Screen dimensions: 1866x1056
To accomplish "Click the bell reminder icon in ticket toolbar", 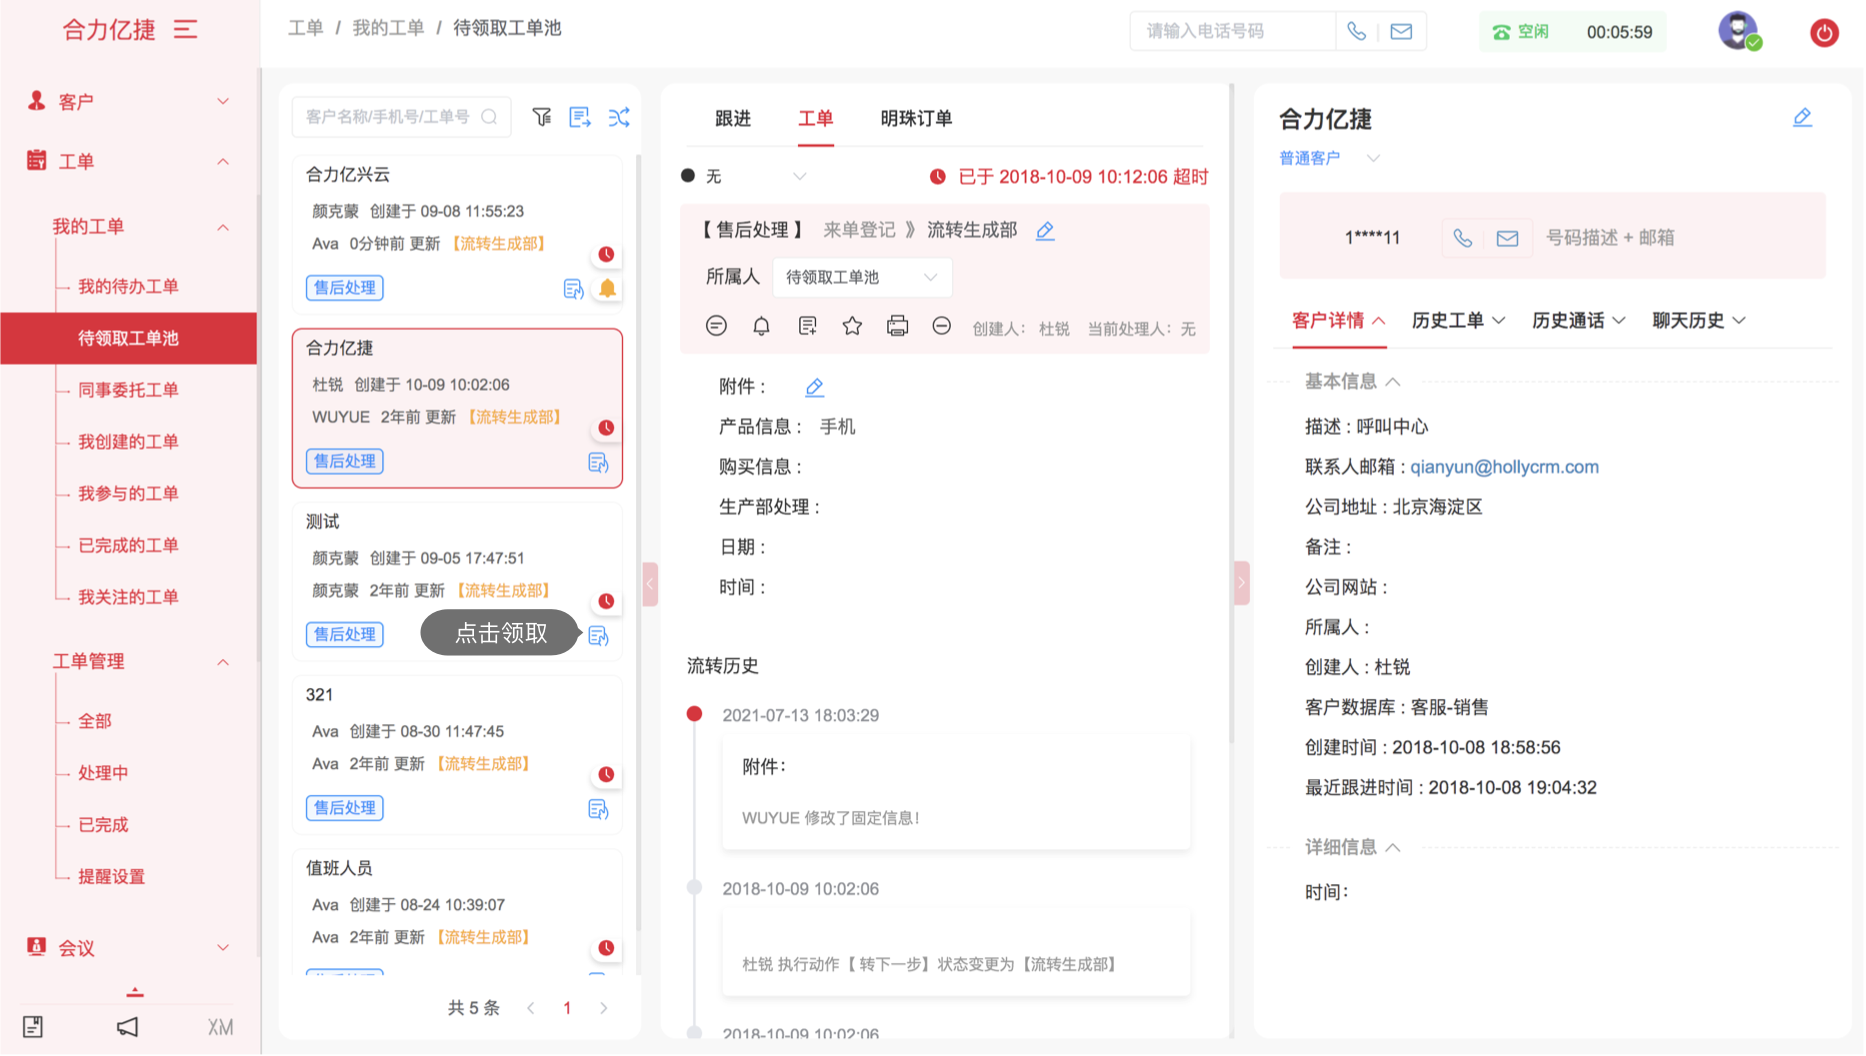I will click(x=761, y=326).
